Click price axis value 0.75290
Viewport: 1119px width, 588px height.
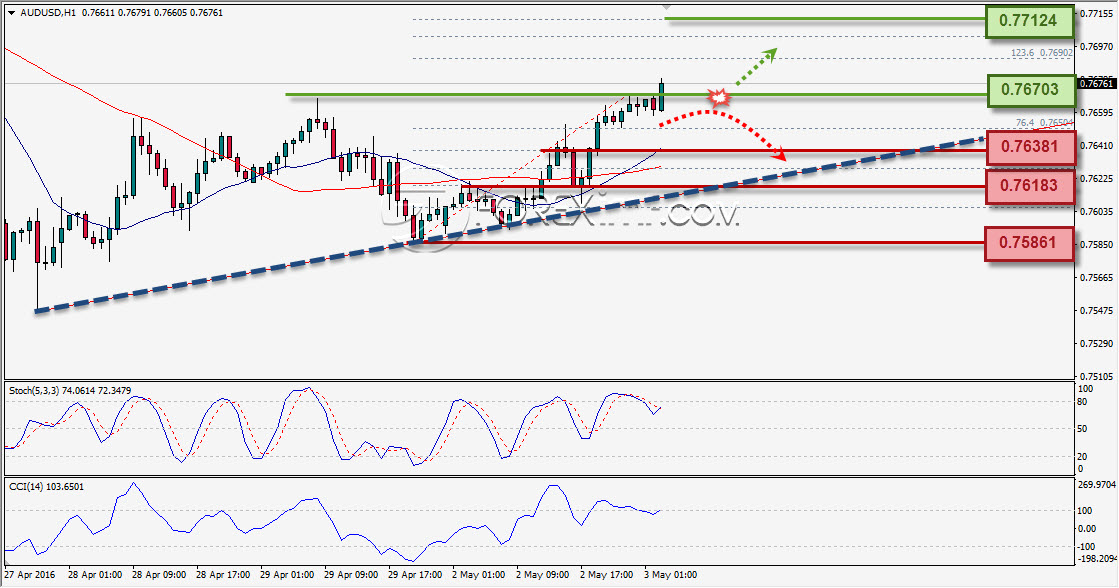coord(1097,344)
